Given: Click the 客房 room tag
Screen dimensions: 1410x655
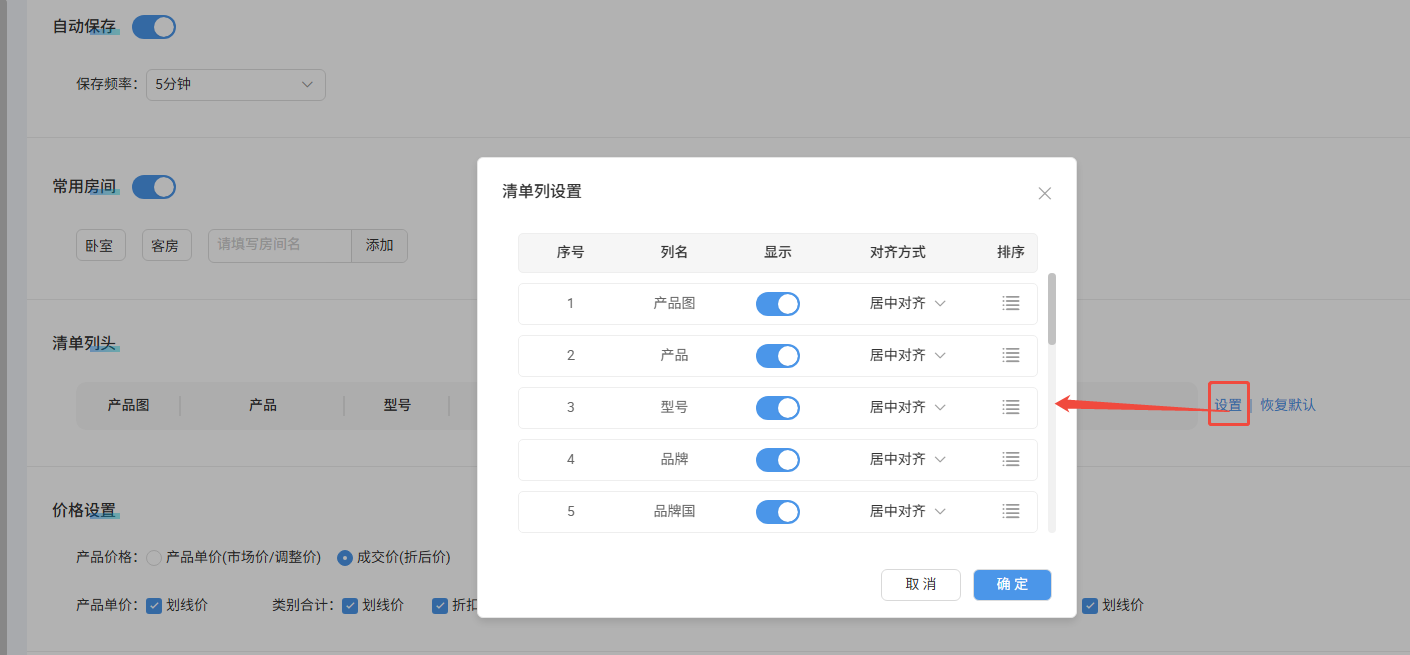Looking at the screenshot, I should pyautogui.click(x=166, y=246).
